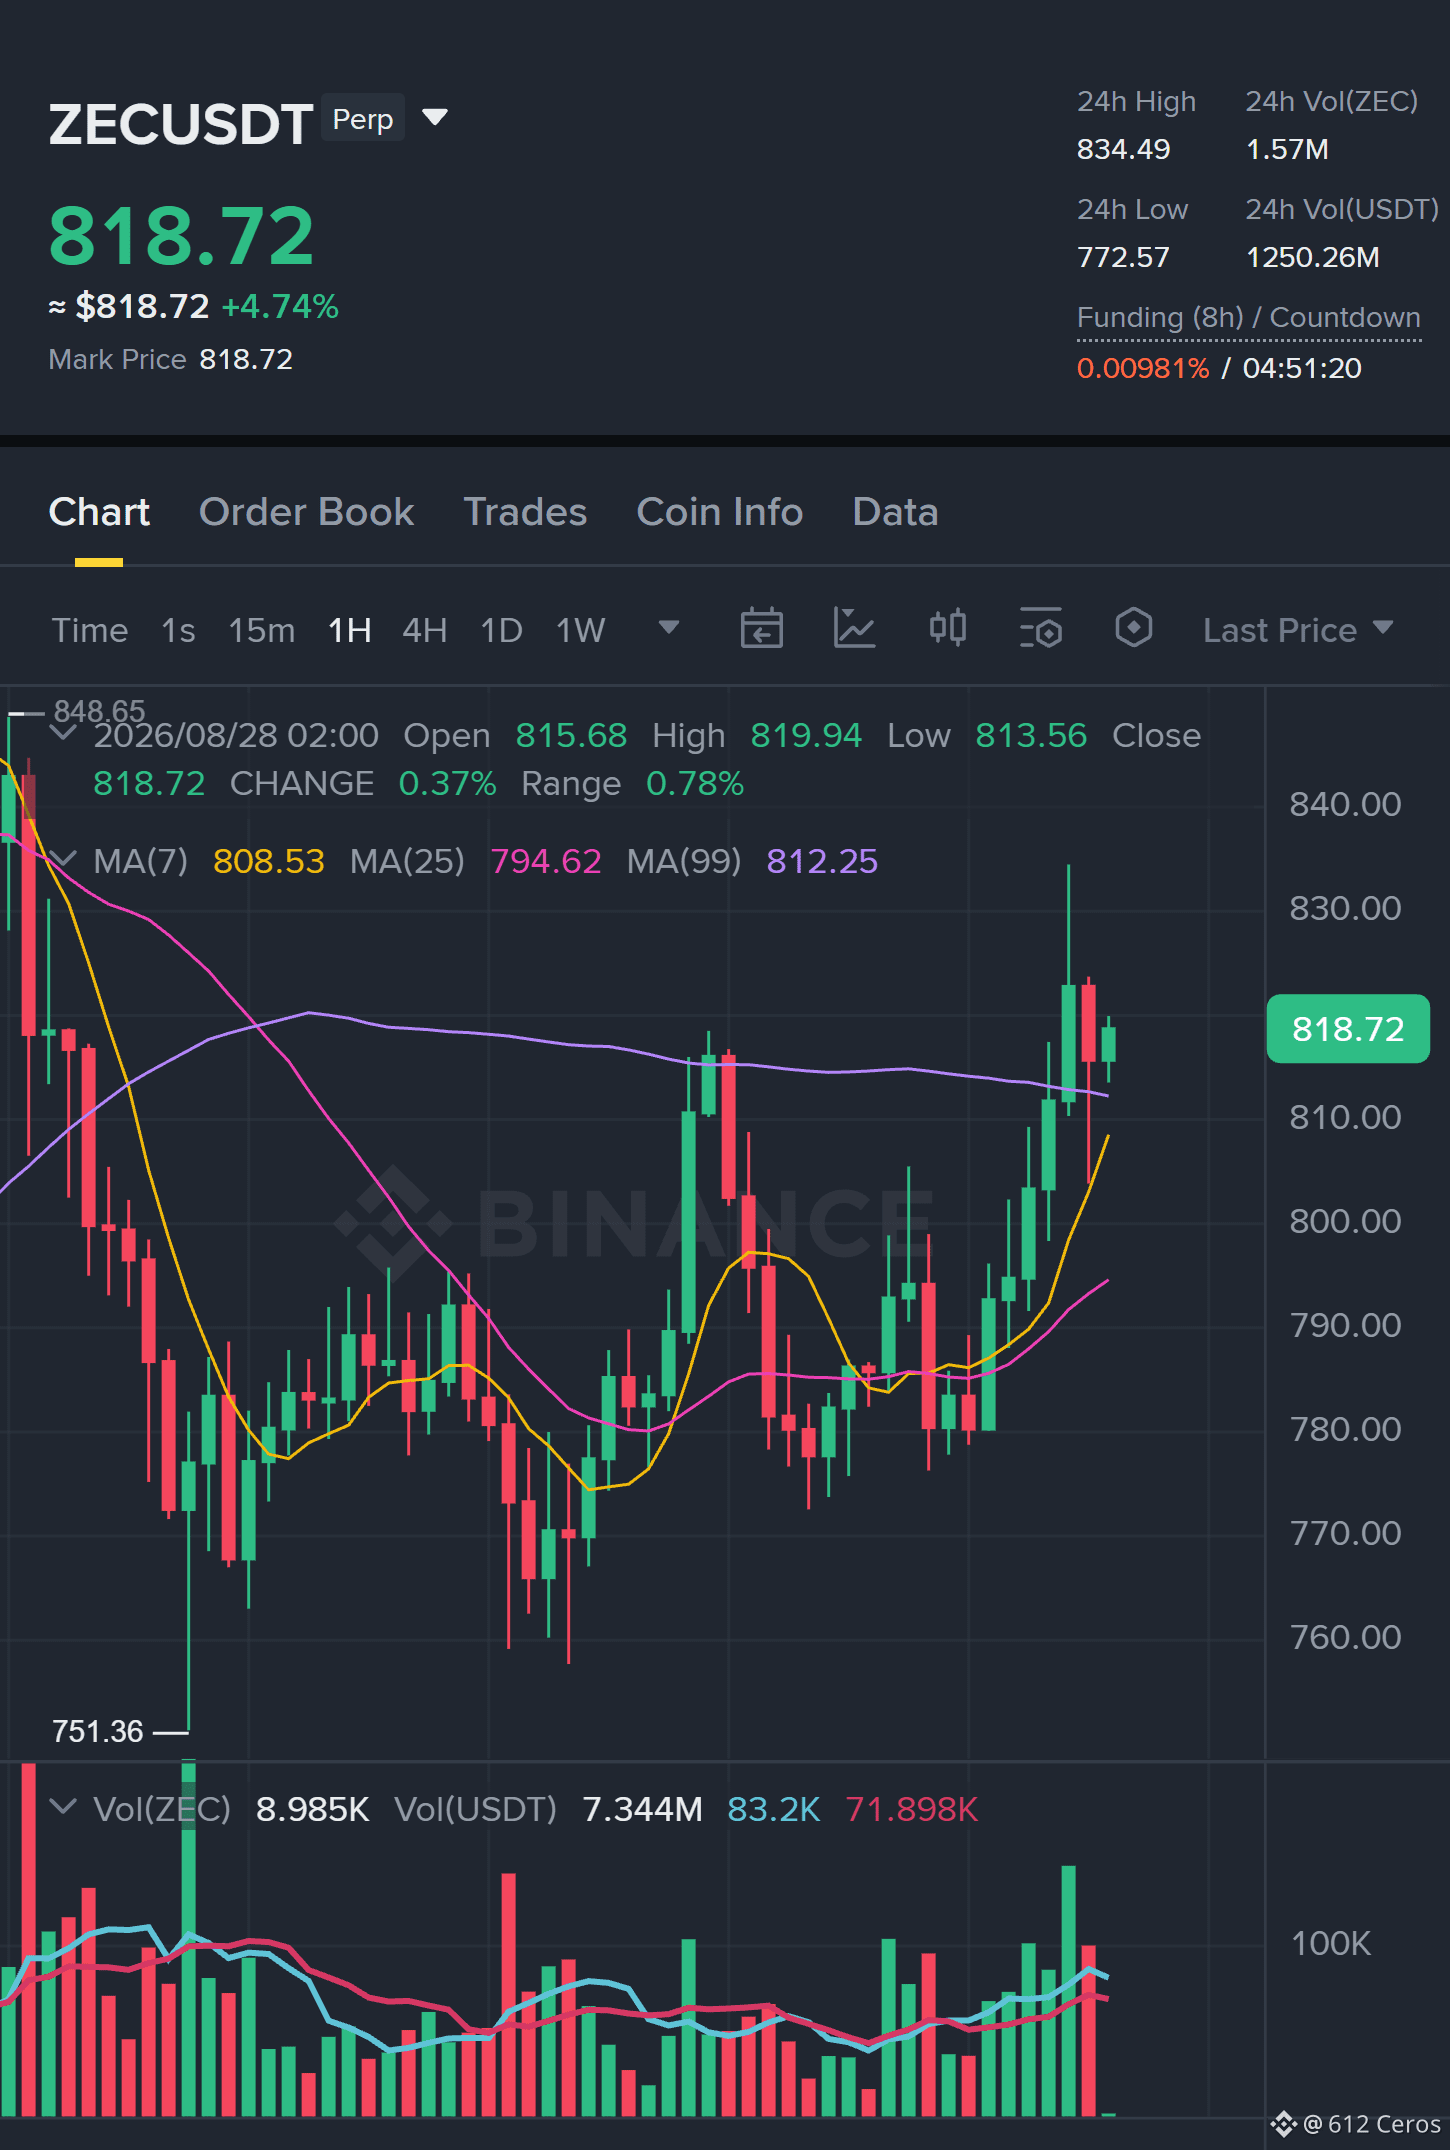Viewport: 1450px width, 2150px height.
Task: Collapse the MA indicator legend chevron
Action: (x=63, y=859)
